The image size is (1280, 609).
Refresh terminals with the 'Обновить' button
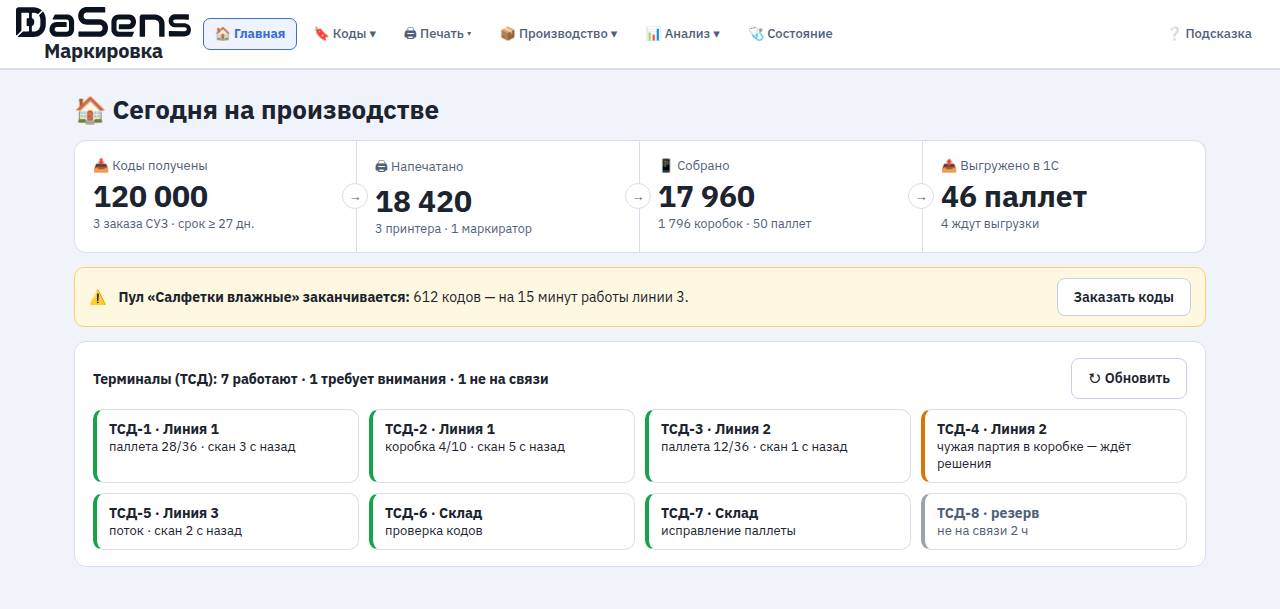point(1129,379)
